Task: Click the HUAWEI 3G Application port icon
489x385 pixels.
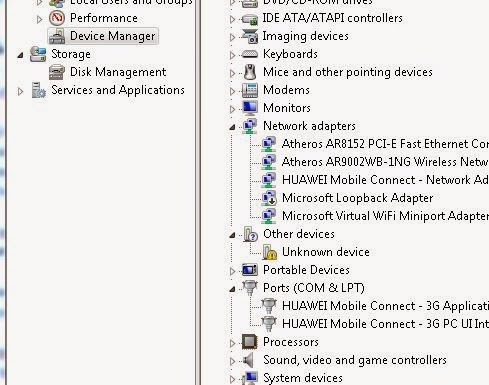Action: [269, 306]
